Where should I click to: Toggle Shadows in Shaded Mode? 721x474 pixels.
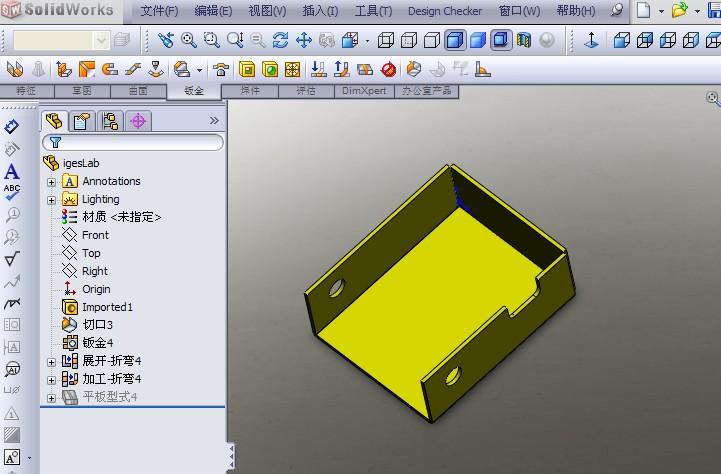click(x=501, y=40)
